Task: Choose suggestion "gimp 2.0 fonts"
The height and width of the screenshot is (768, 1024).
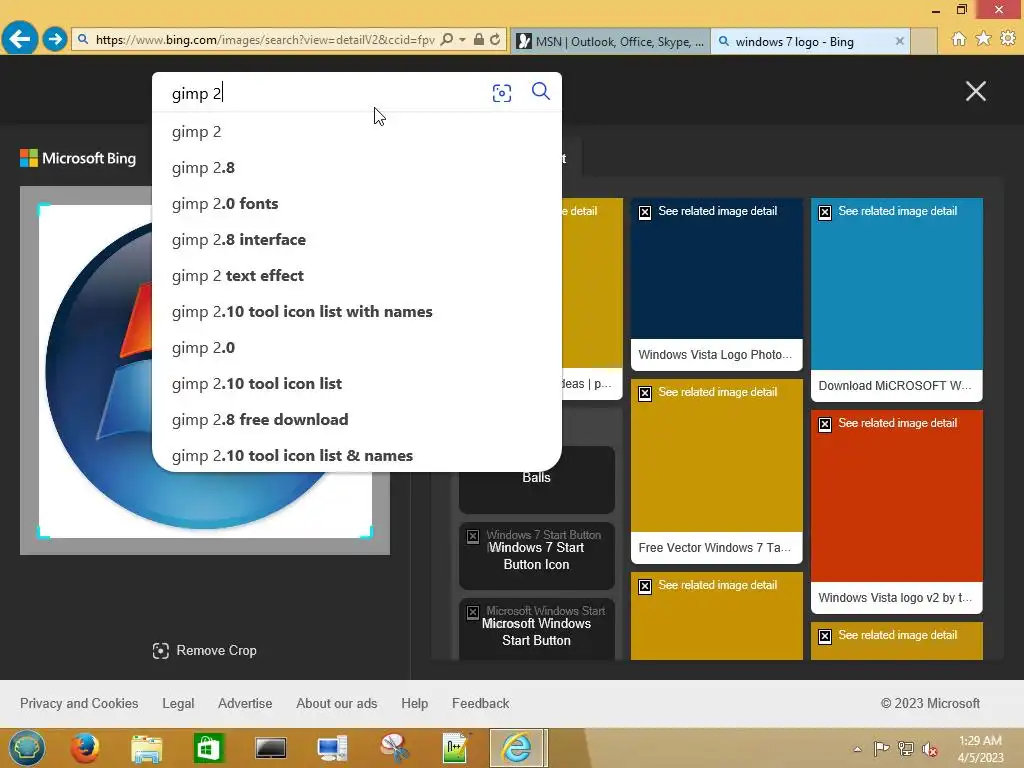Action: click(357, 204)
